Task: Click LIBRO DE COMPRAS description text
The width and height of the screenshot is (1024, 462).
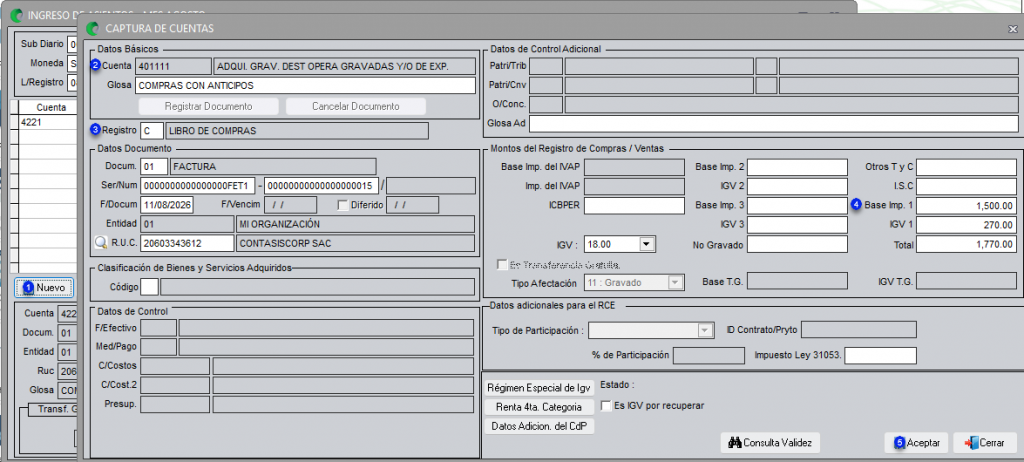Action: [212, 131]
